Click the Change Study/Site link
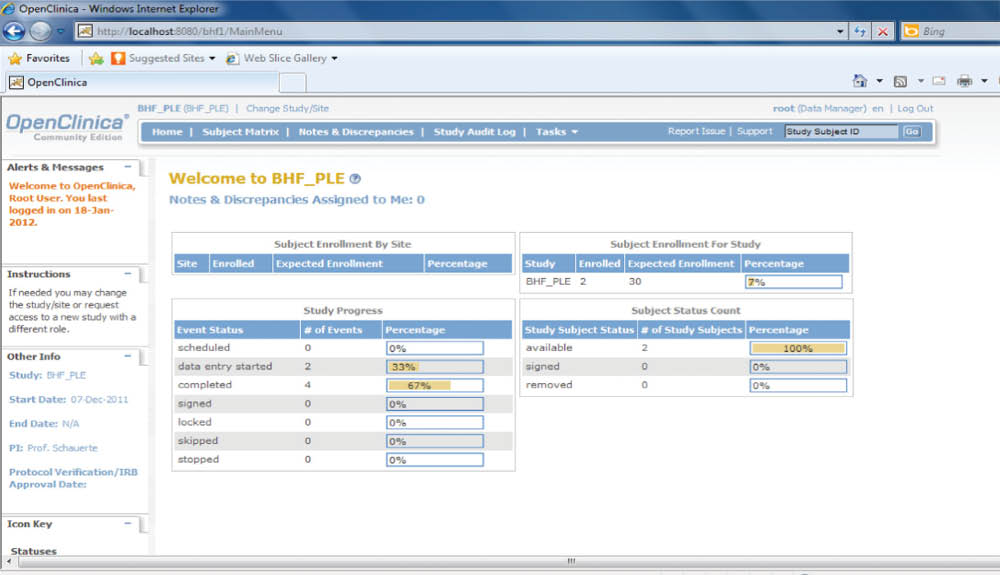This screenshot has height=575, width=1000. coord(287,108)
